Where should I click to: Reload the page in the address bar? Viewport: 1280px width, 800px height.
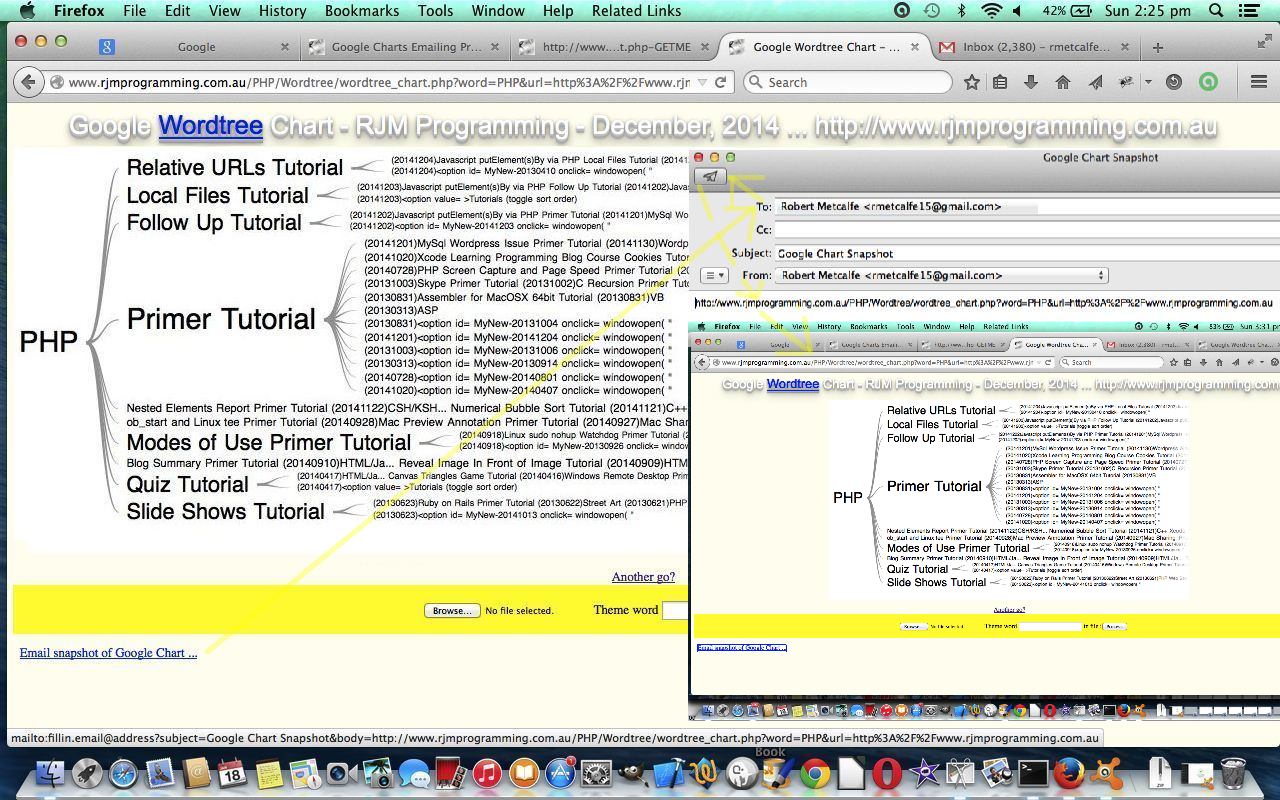coord(720,82)
